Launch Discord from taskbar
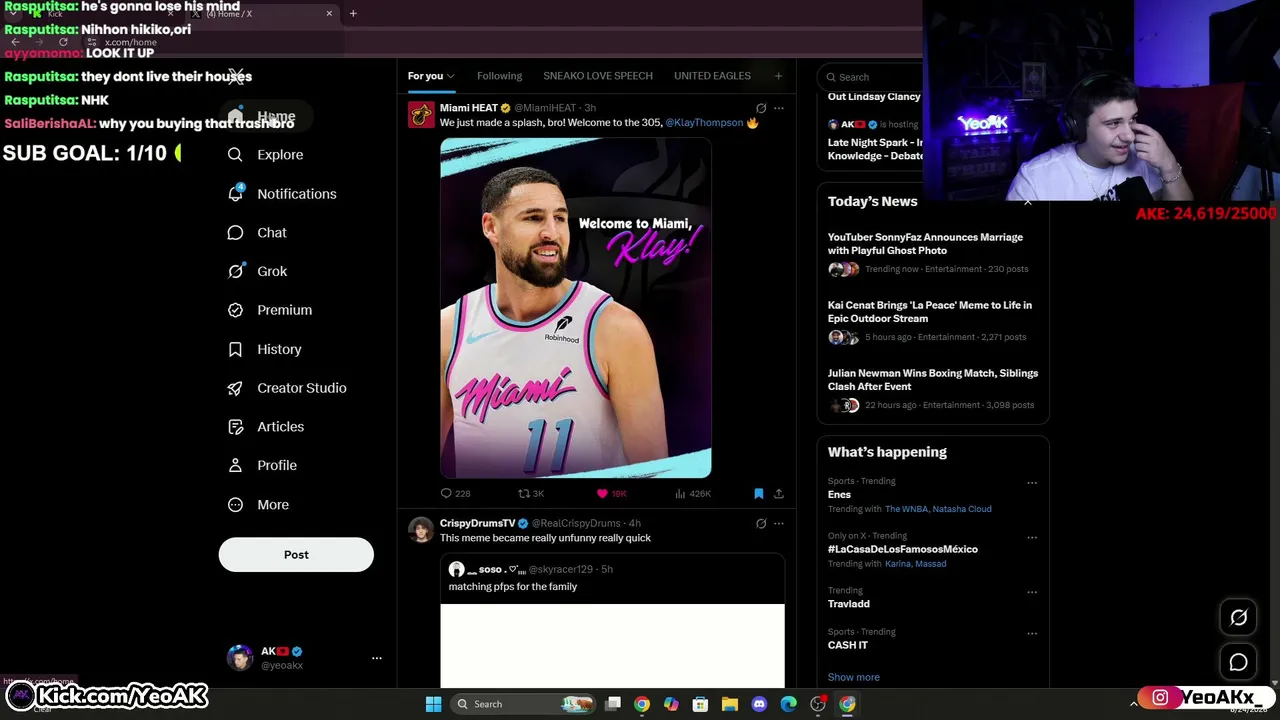Image resolution: width=1280 pixels, height=720 pixels. coord(759,704)
